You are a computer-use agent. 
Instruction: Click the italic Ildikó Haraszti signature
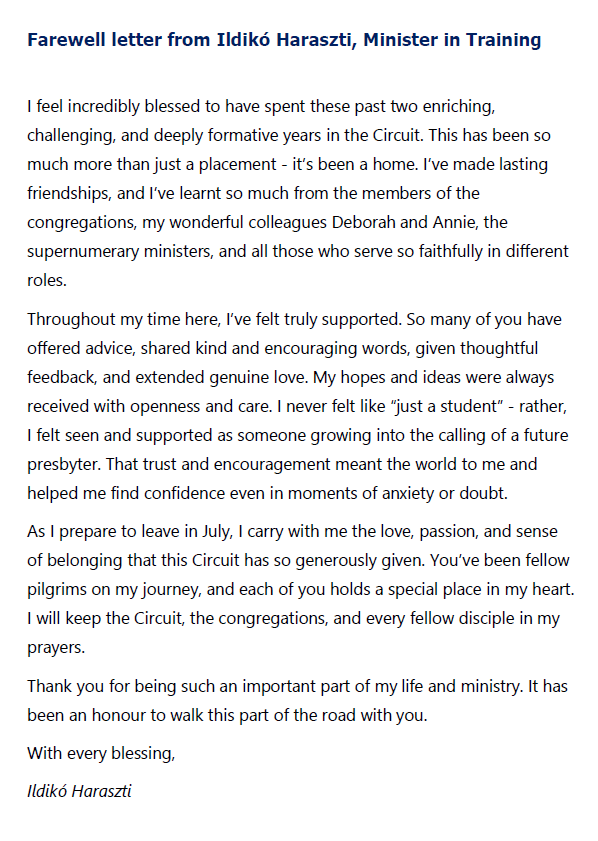79,792
